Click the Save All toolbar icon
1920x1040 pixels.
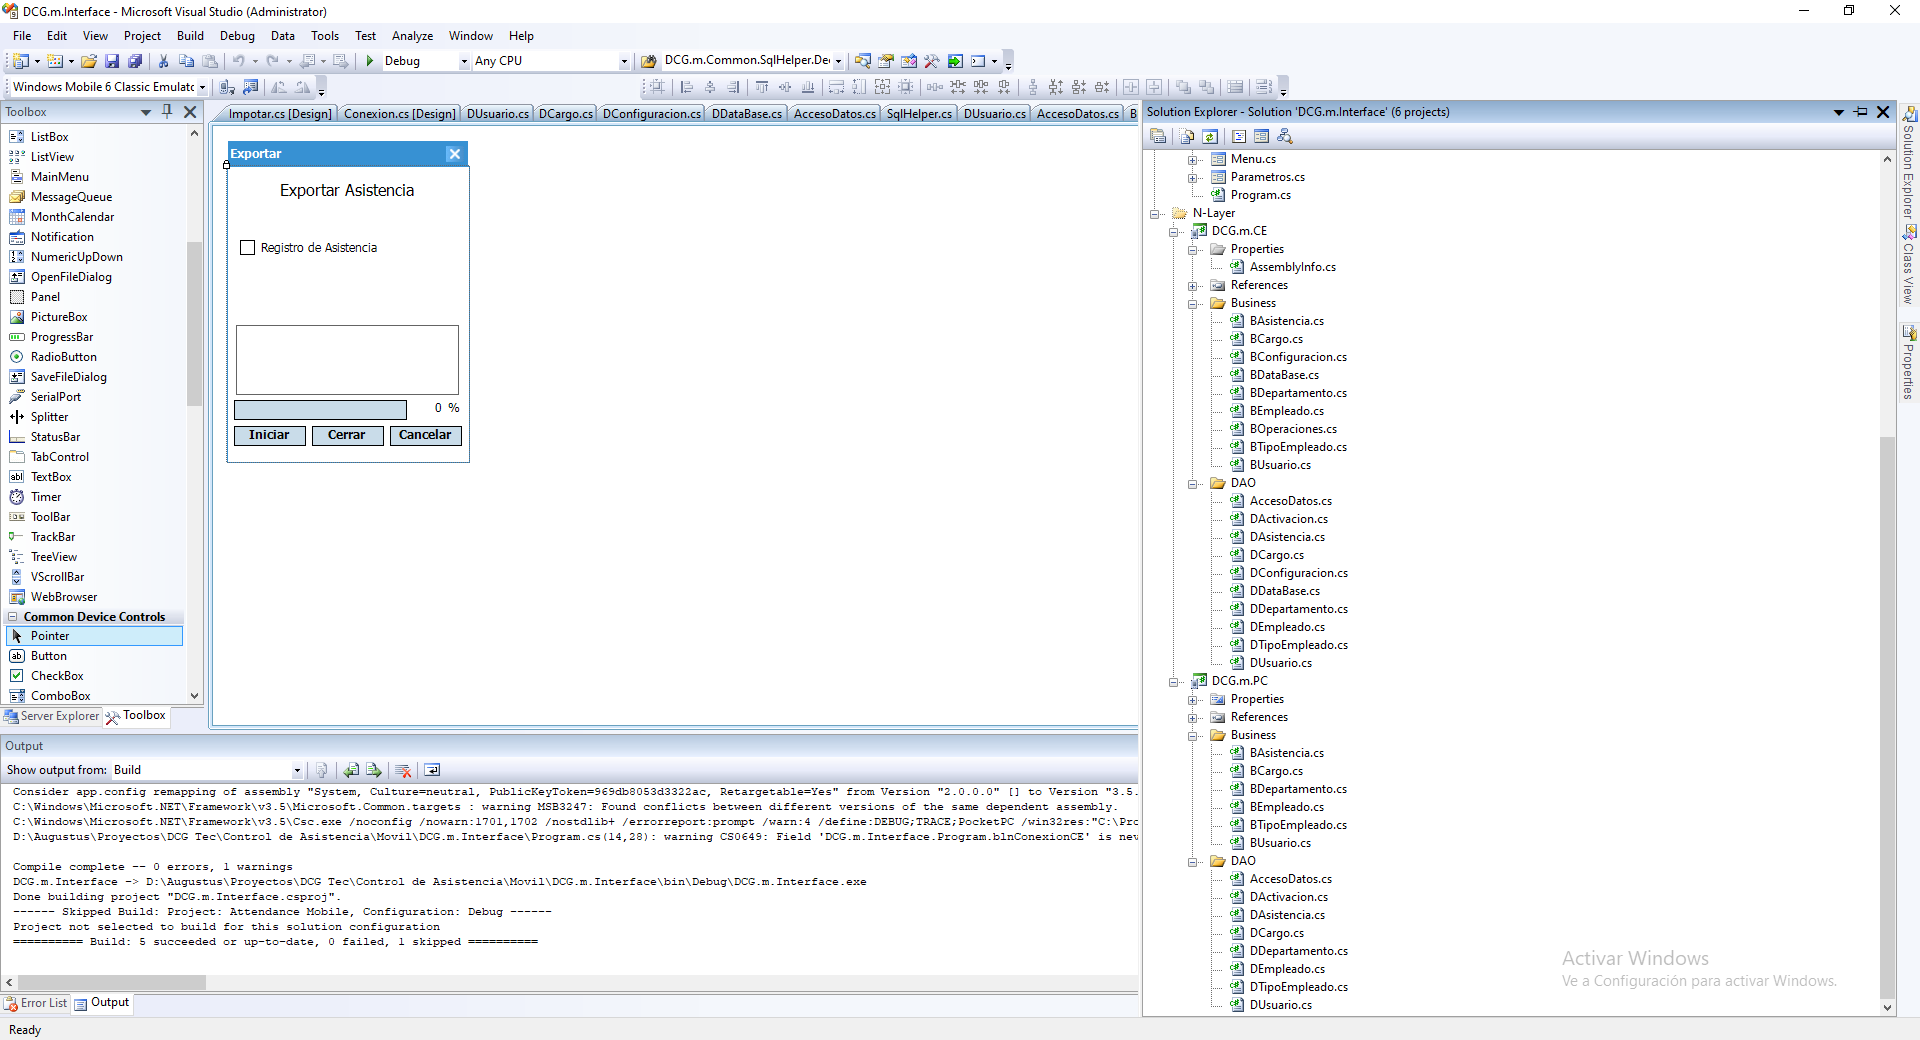tap(135, 61)
